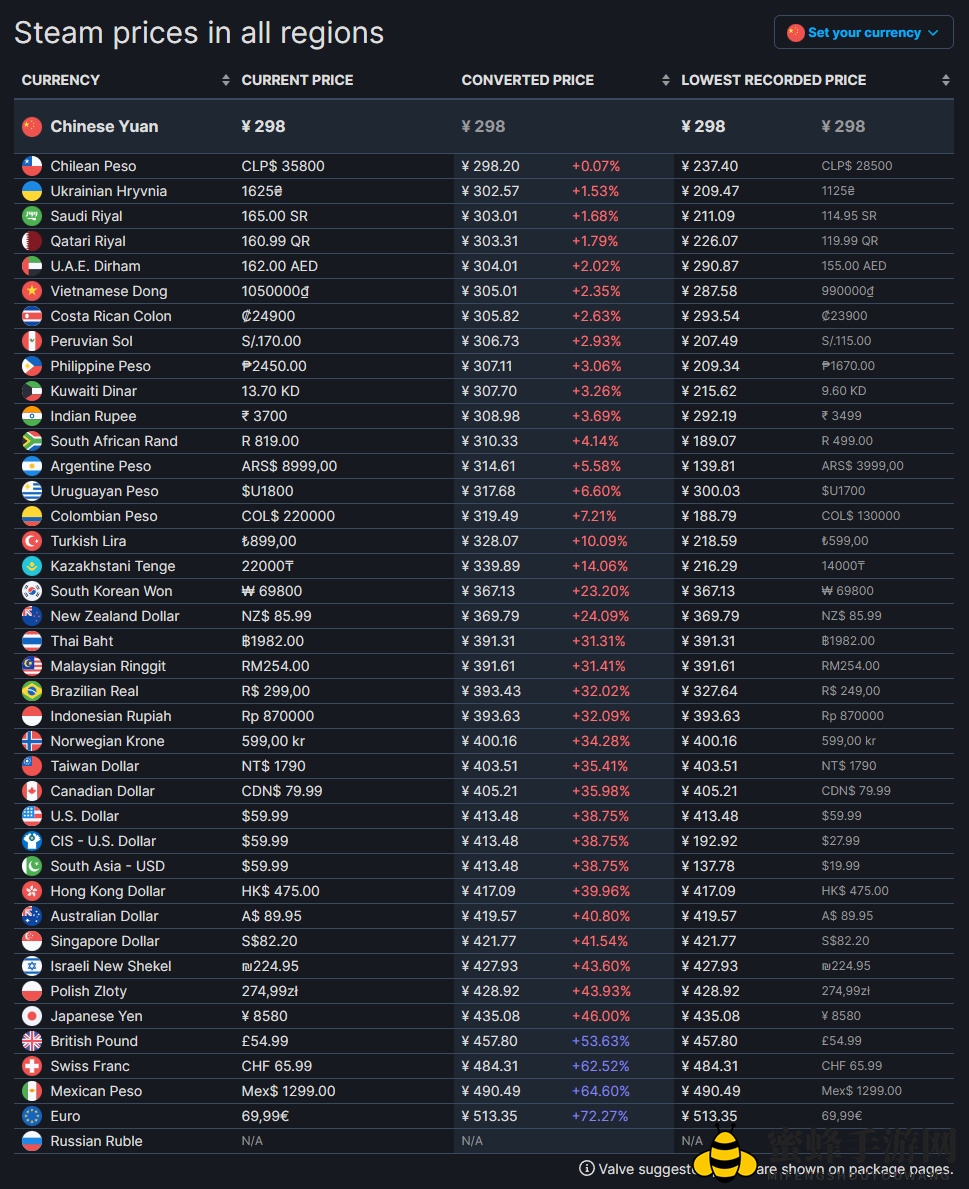This screenshot has height=1189, width=969.
Task: Select the Euro flag icon
Action: (32, 1116)
